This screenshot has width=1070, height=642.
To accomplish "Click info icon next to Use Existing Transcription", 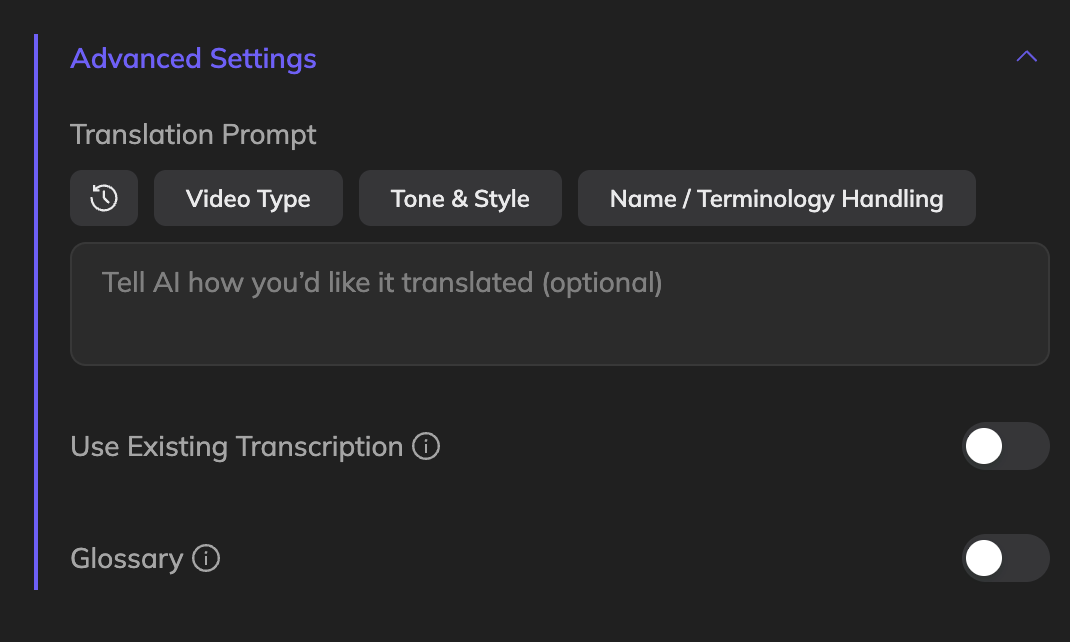I will [x=427, y=446].
